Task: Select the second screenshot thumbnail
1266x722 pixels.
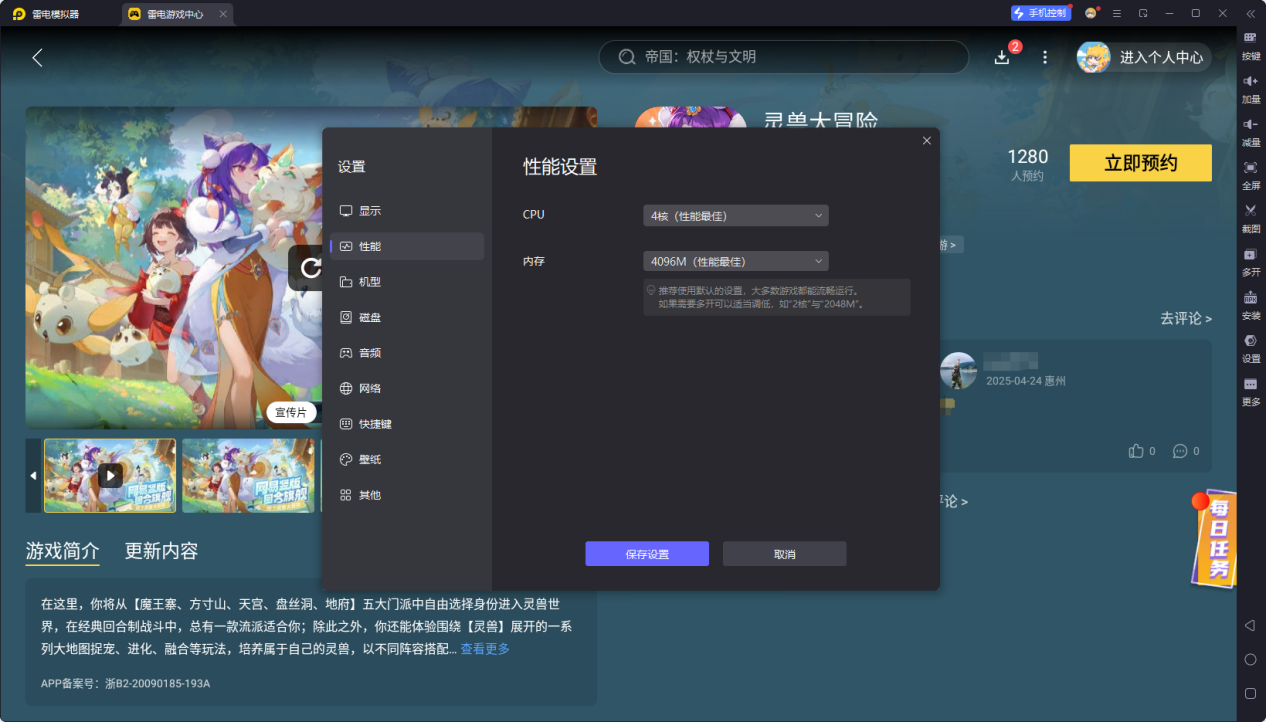Action: click(x=248, y=475)
